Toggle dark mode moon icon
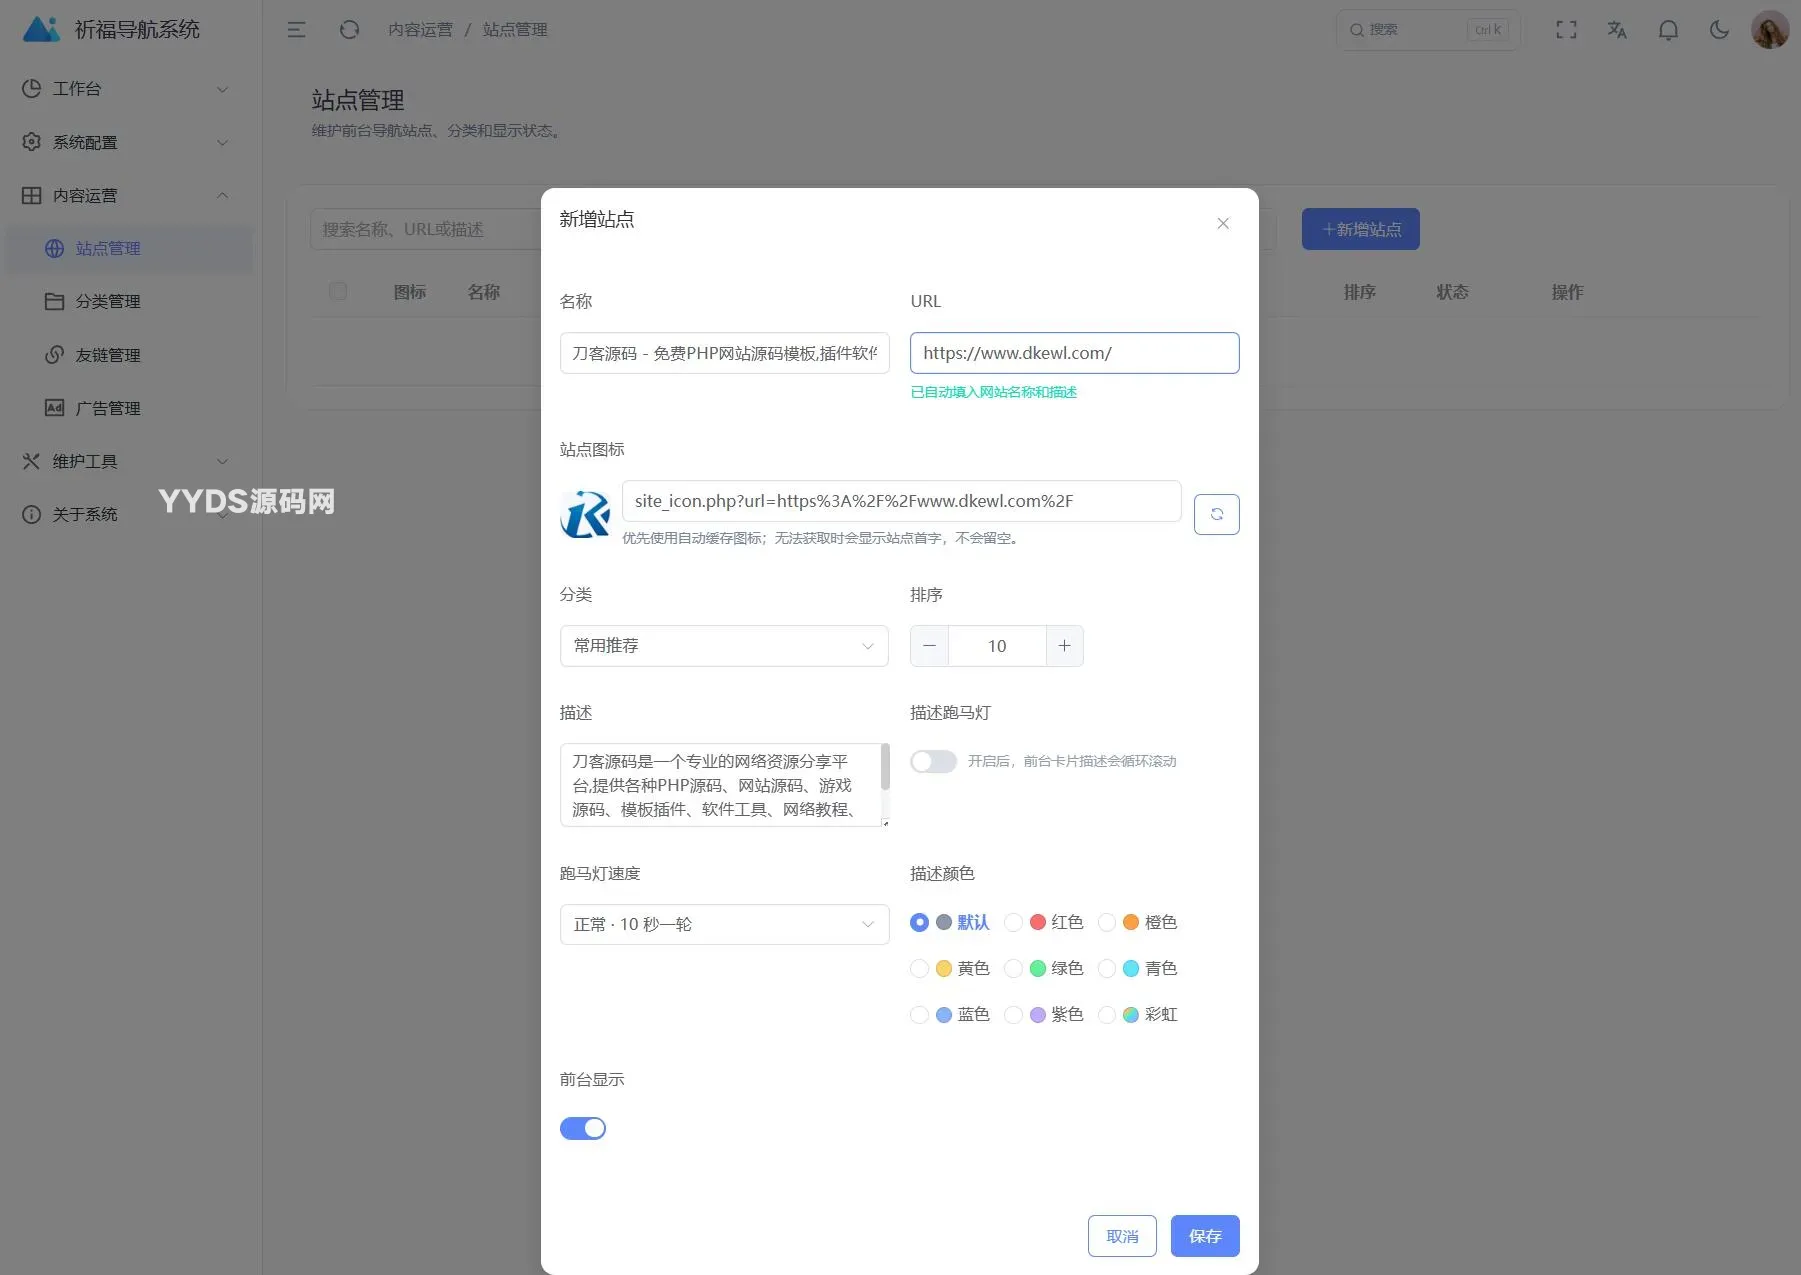The width and height of the screenshot is (1801, 1275). click(1719, 30)
